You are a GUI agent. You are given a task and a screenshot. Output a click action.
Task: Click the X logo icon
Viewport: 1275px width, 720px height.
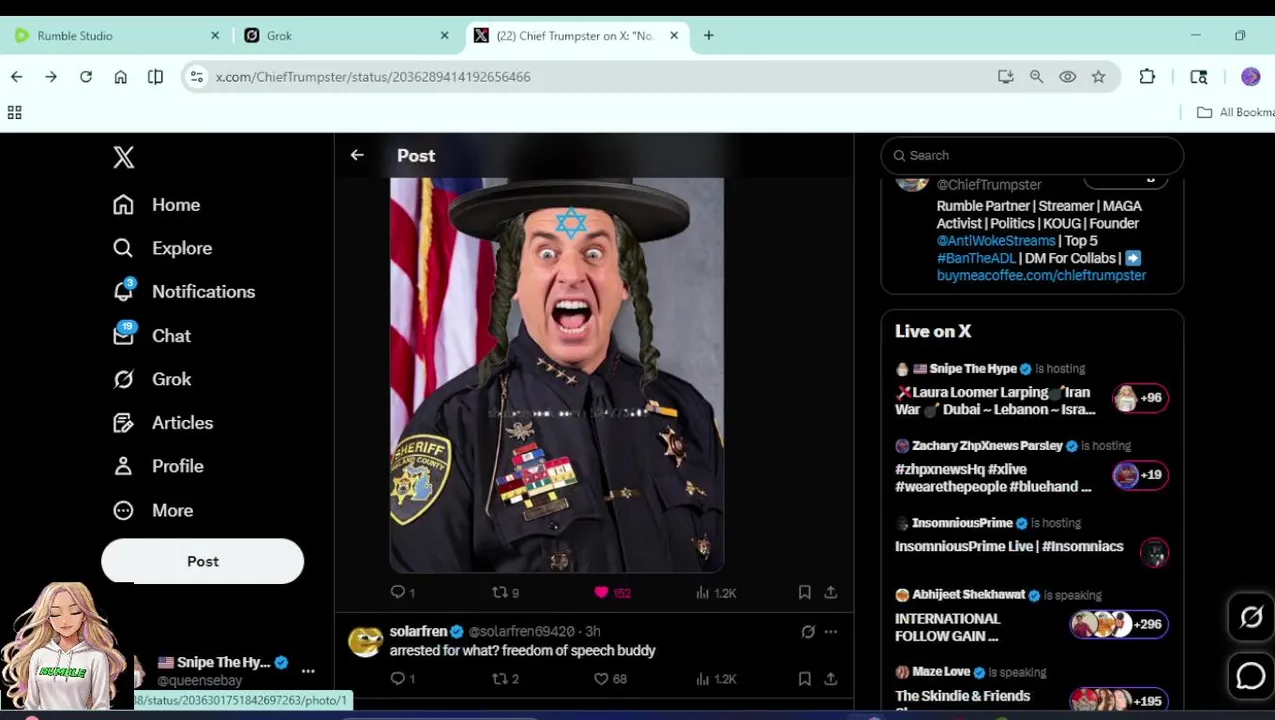pos(124,157)
